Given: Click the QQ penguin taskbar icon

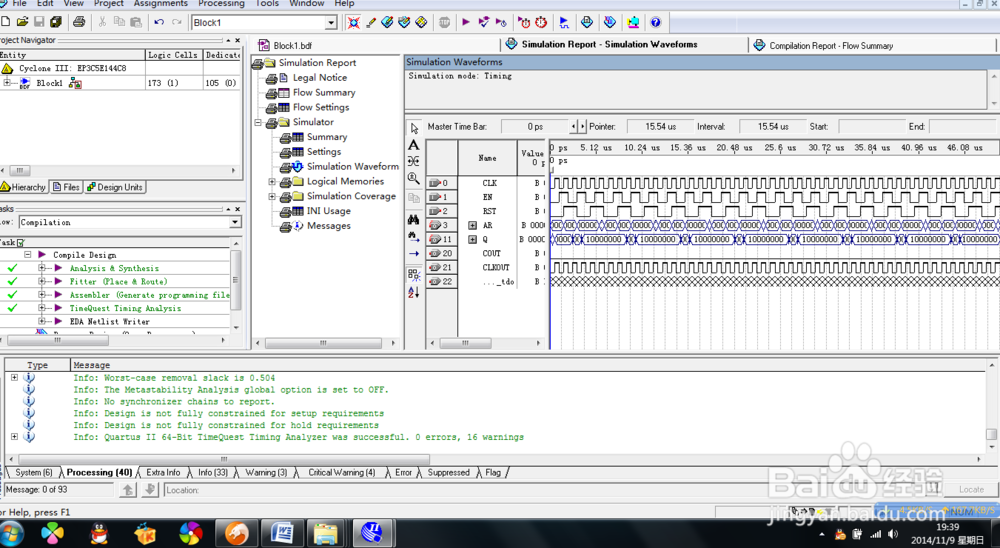Looking at the screenshot, I should (99, 533).
